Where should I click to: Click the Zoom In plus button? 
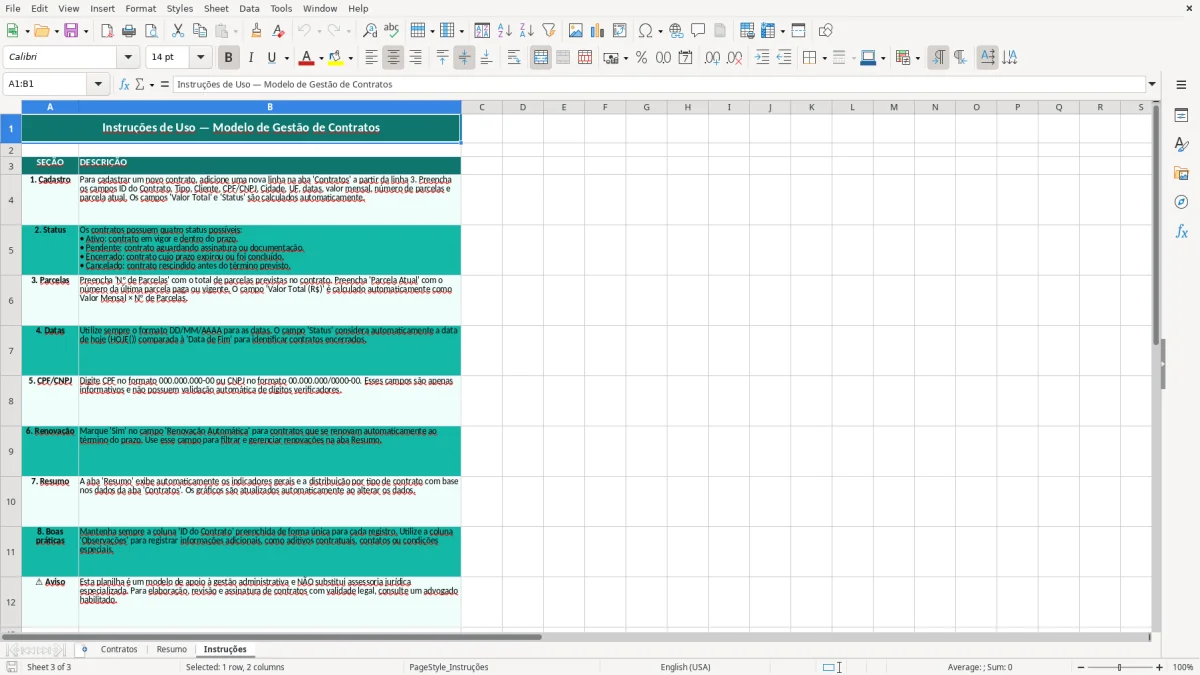click(1160, 667)
